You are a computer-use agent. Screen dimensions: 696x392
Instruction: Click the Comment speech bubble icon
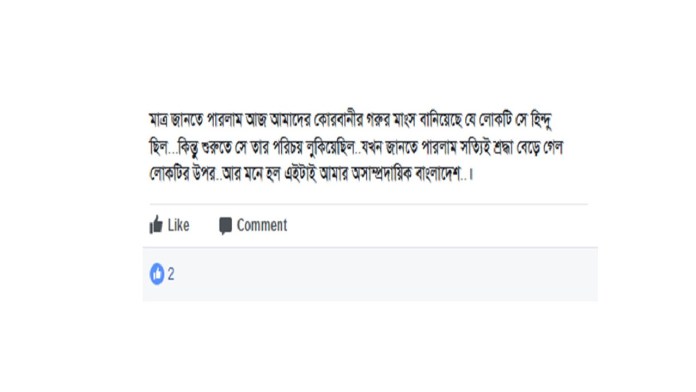(225, 226)
